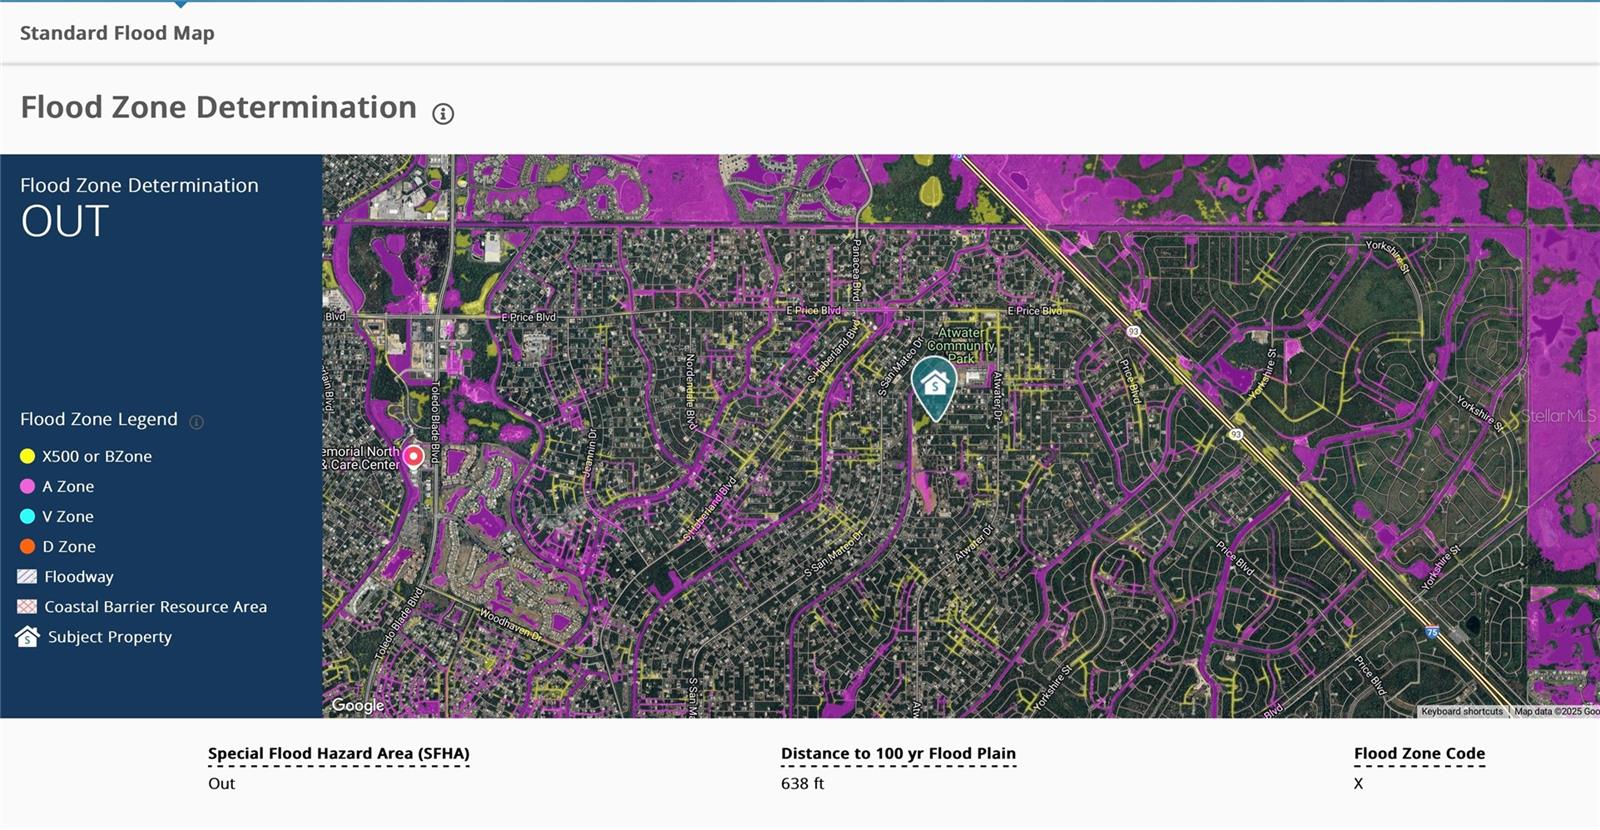Viewport: 1600px width, 830px height.
Task: Click the SFHA value 'Out'
Action: 221,783
